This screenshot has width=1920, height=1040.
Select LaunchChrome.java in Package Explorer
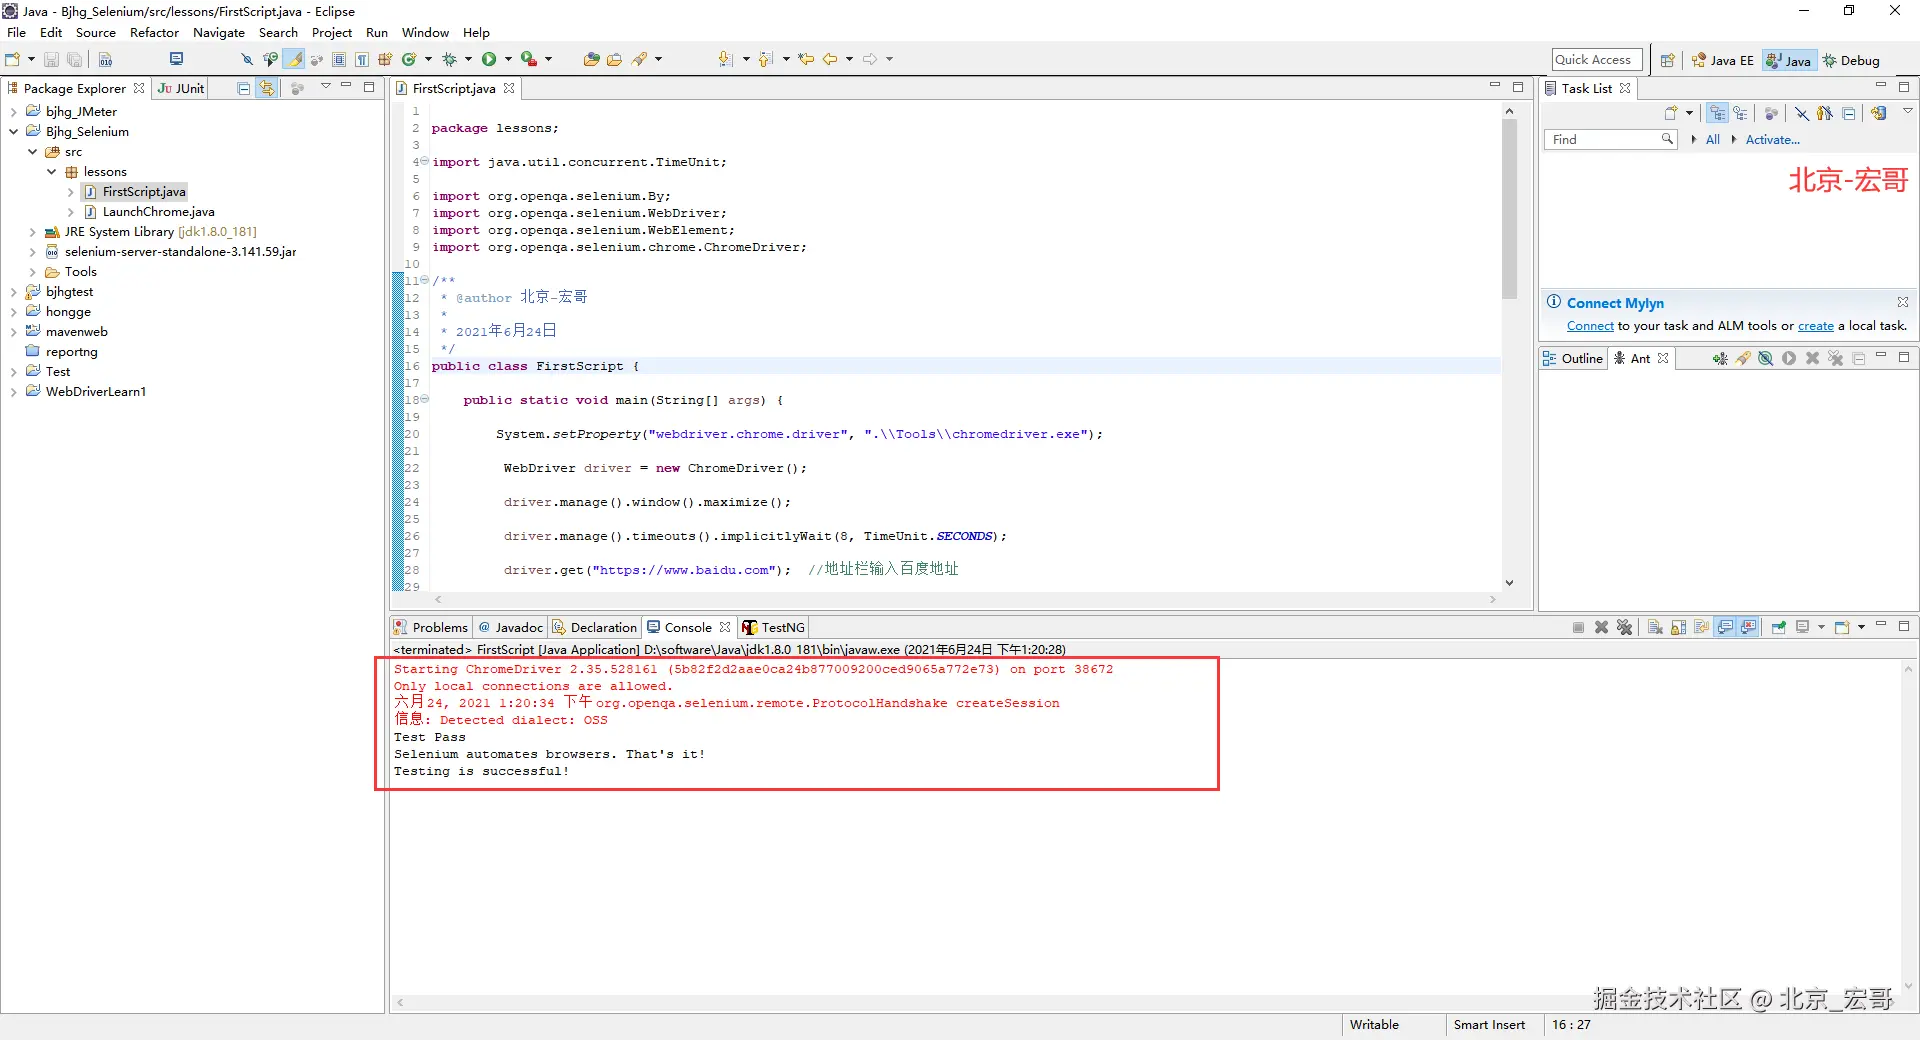pyautogui.click(x=158, y=212)
